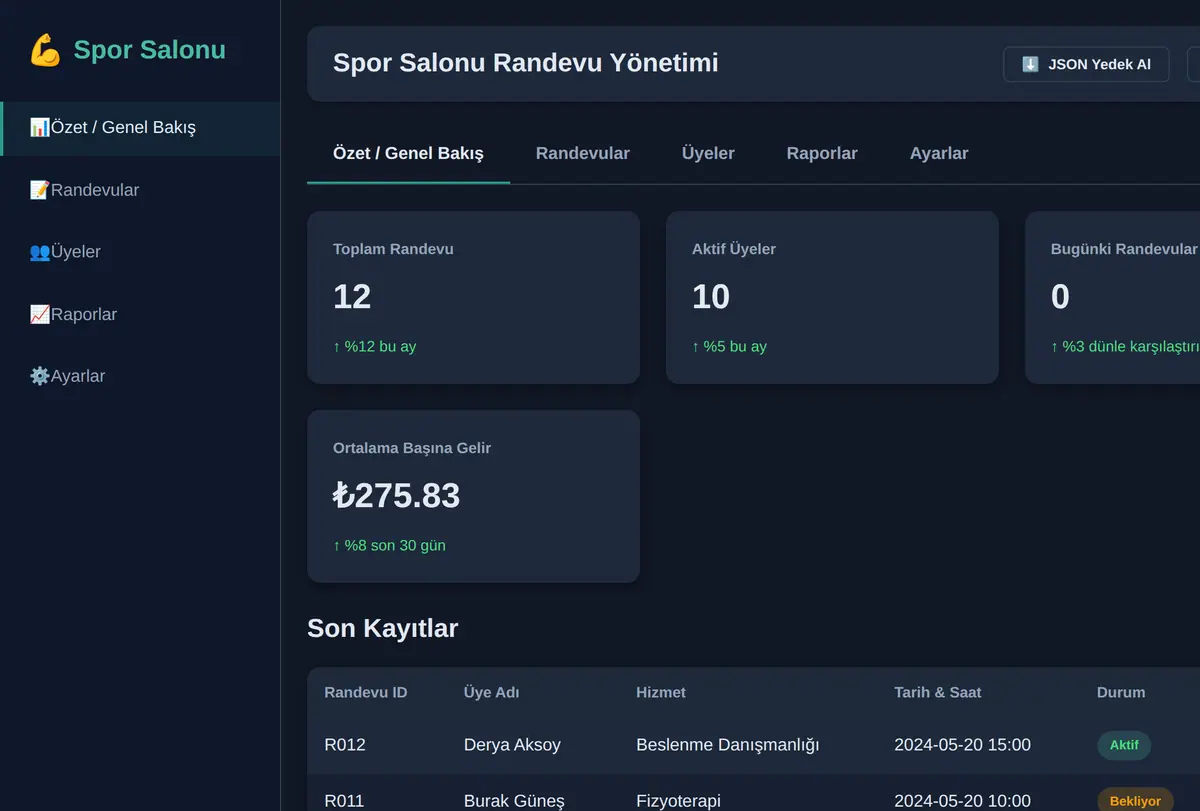Click the '↑ %12 bu ay' trend text
Image resolution: width=1200 pixels, height=811 pixels.
[x=375, y=346]
